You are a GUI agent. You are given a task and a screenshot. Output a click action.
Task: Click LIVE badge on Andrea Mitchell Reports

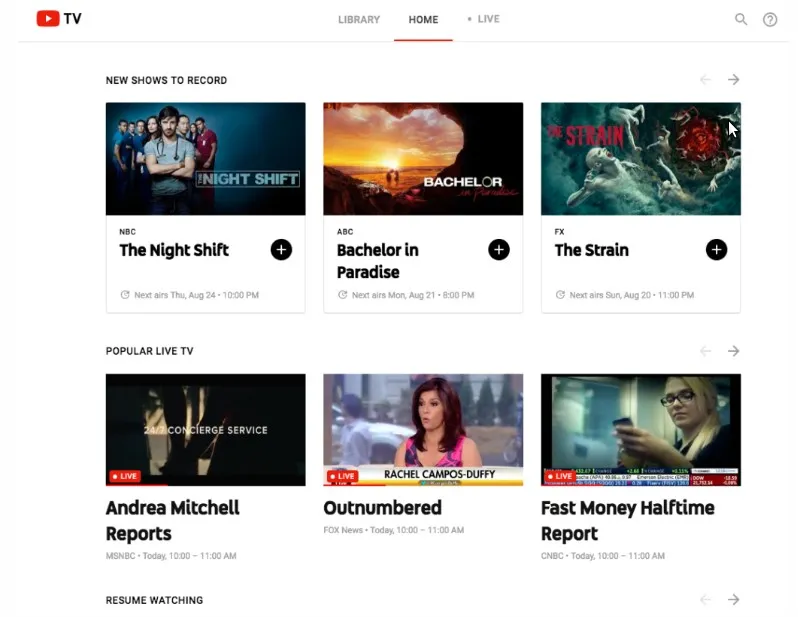point(125,476)
